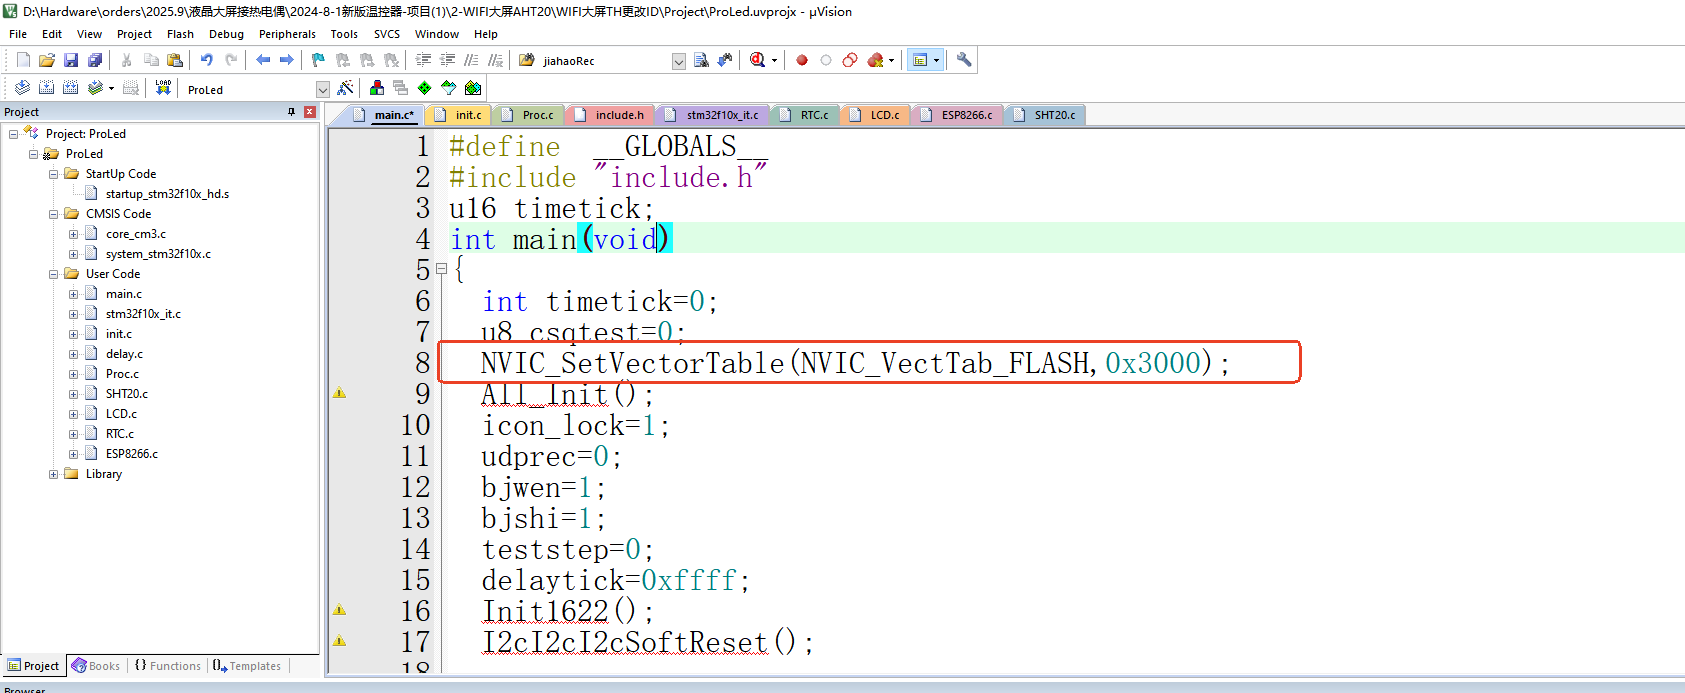Click the Manage Run-Time Environment green diamond icon

425,88
